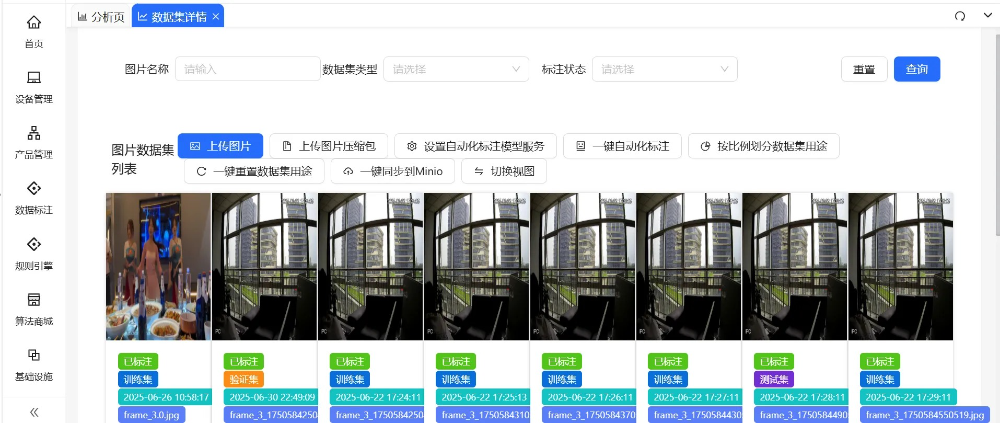Click 已标注 tag on the 测试集 card

[x=774, y=361]
